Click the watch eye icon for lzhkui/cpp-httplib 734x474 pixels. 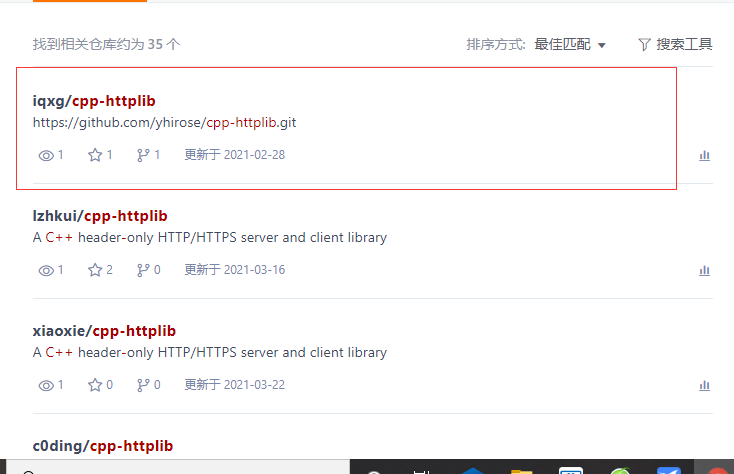(x=46, y=270)
